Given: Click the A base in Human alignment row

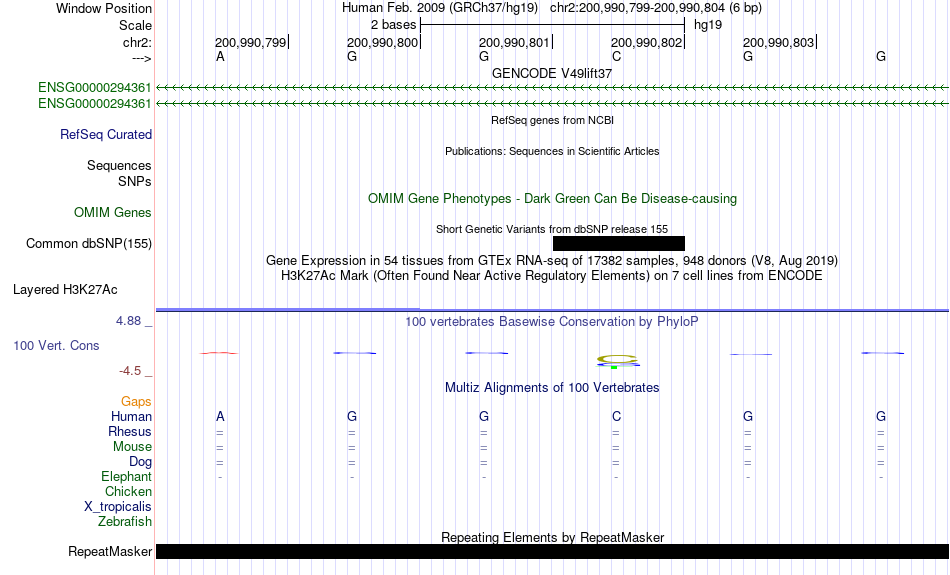Looking at the screenshot, I should tap(220, 416).
